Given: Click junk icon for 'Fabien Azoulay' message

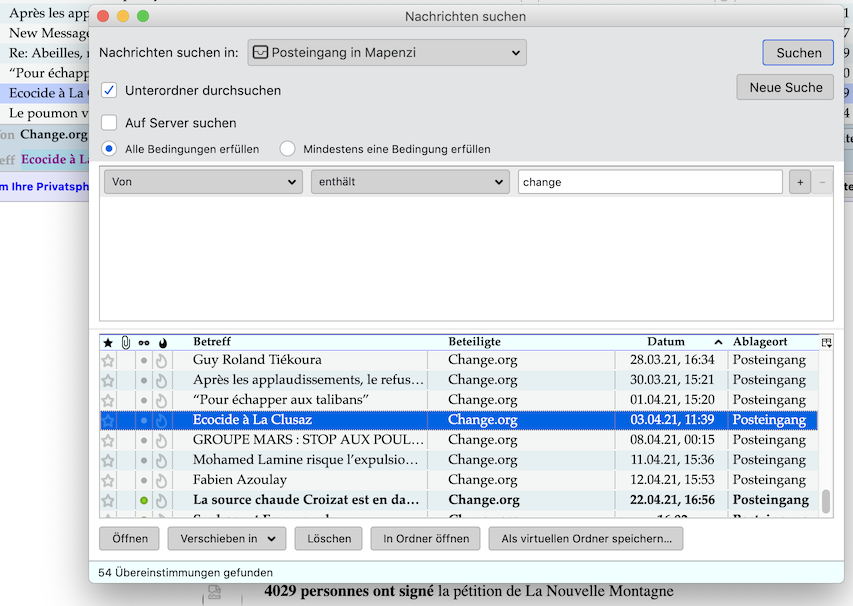Looking at the screenshot, I should coord(163,480).
